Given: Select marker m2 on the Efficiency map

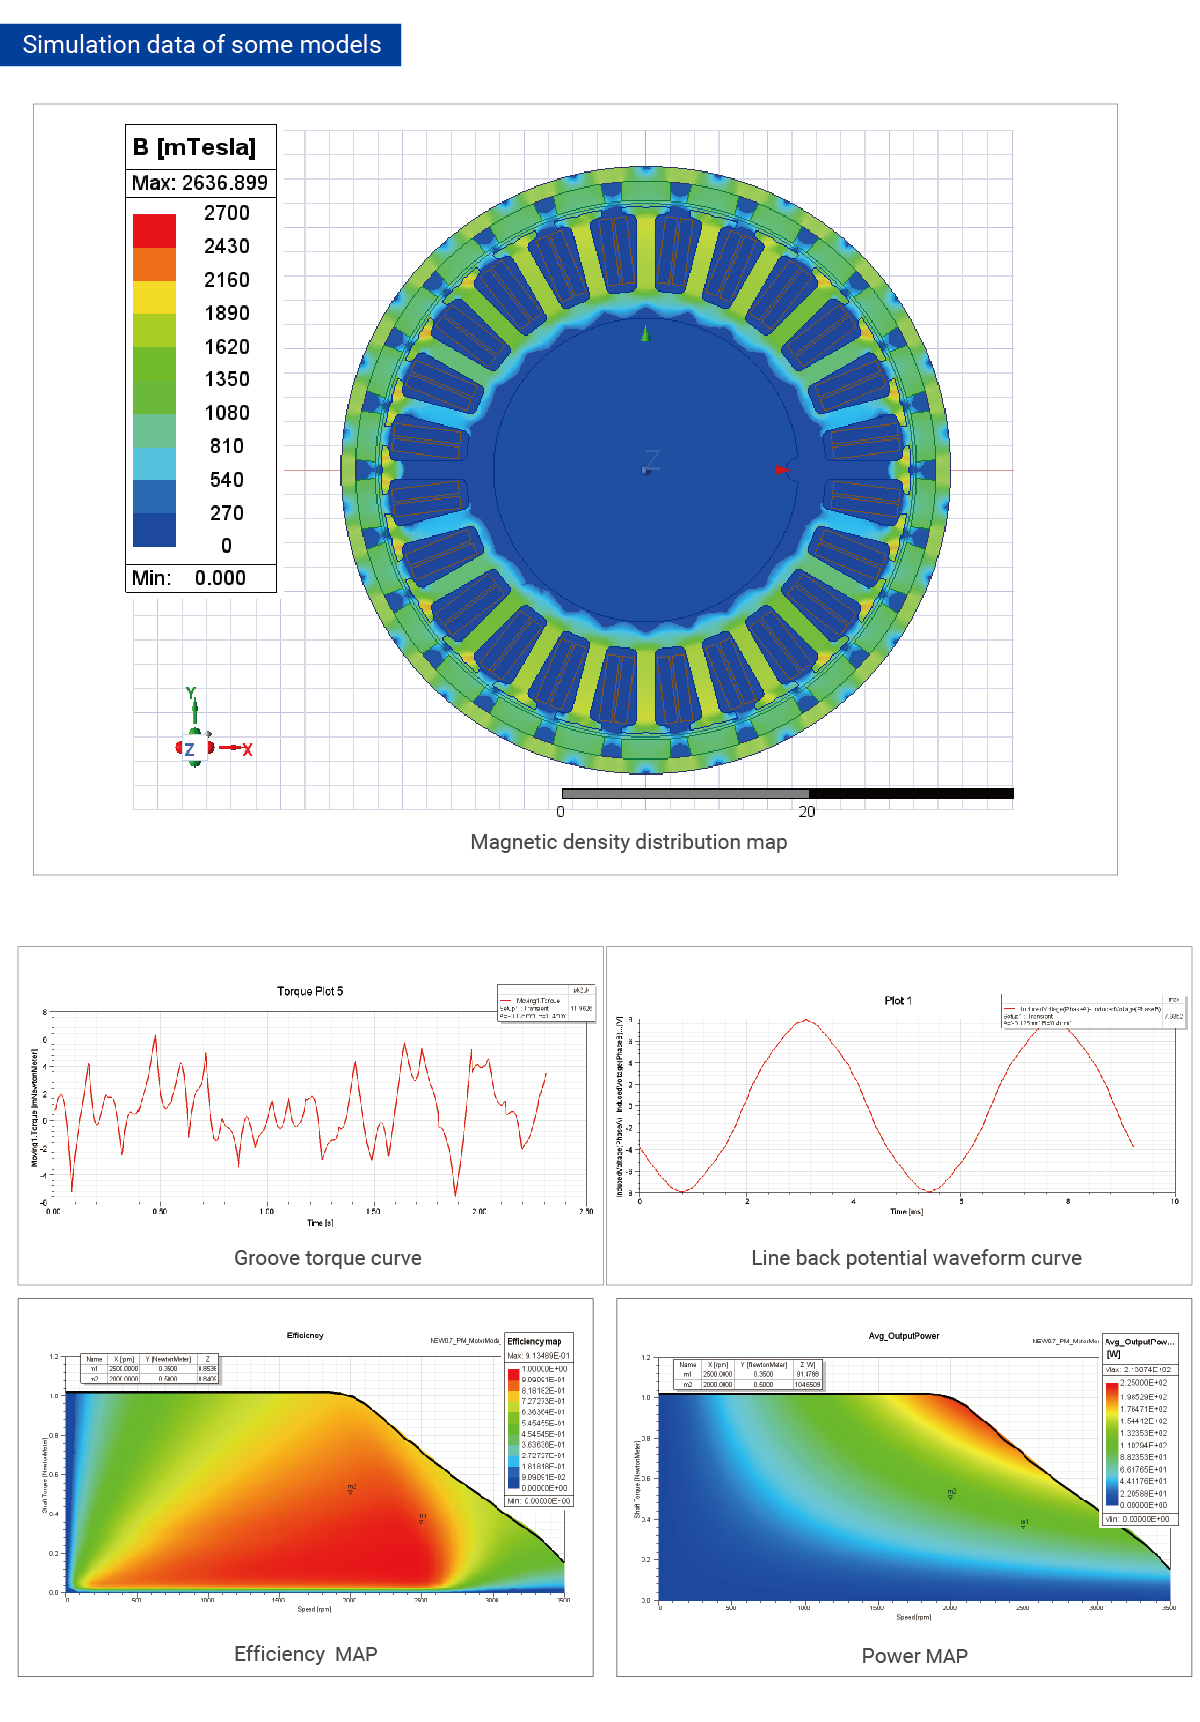Looking at the screenshot, I should pyautogui.click(x=352, y=1489).
